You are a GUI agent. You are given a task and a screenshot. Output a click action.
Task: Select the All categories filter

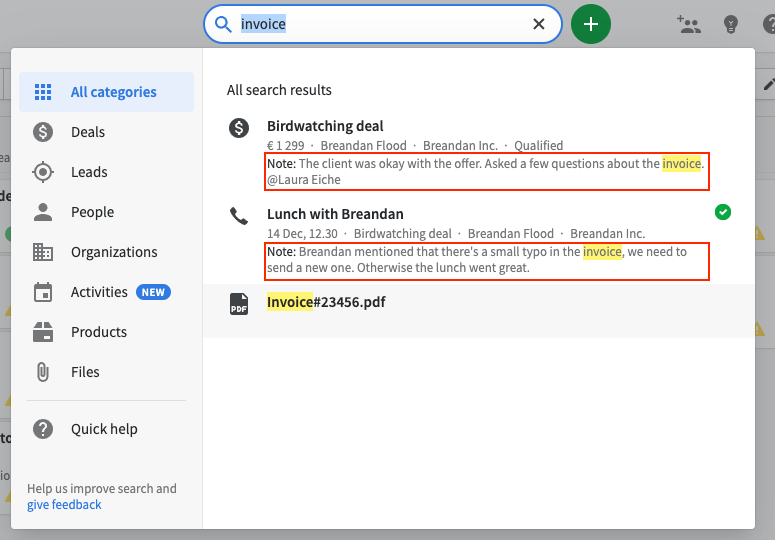(106, 92)
